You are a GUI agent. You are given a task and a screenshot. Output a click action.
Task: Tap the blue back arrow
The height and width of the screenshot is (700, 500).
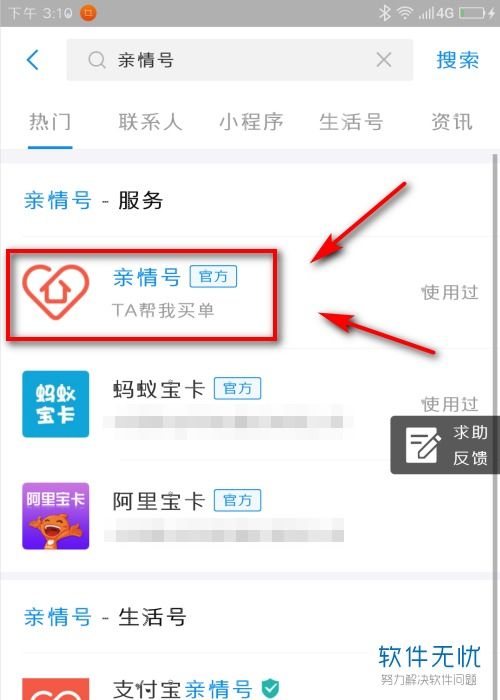point(33,60)
